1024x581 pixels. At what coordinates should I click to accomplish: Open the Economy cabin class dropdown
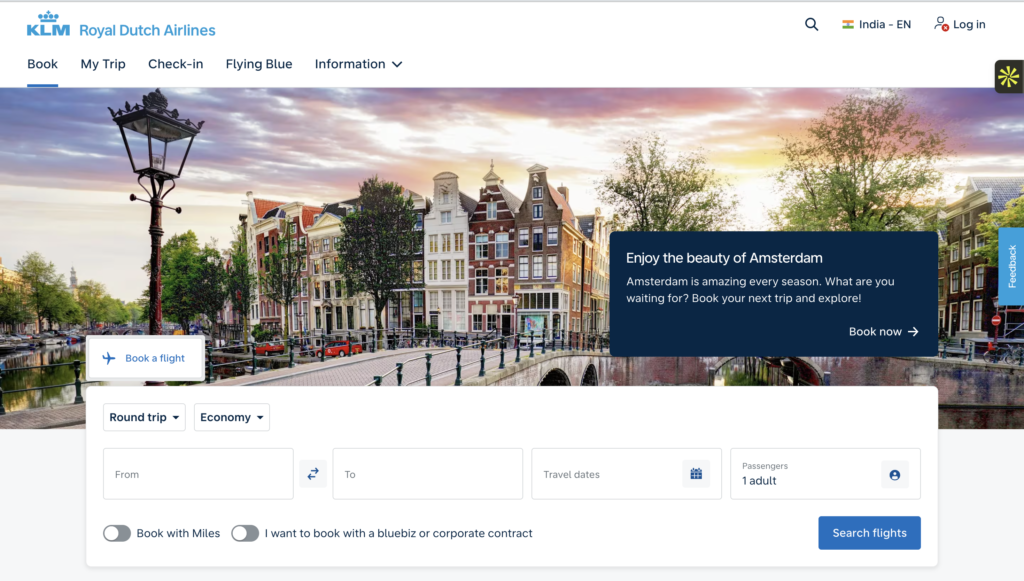coord(232,417)
